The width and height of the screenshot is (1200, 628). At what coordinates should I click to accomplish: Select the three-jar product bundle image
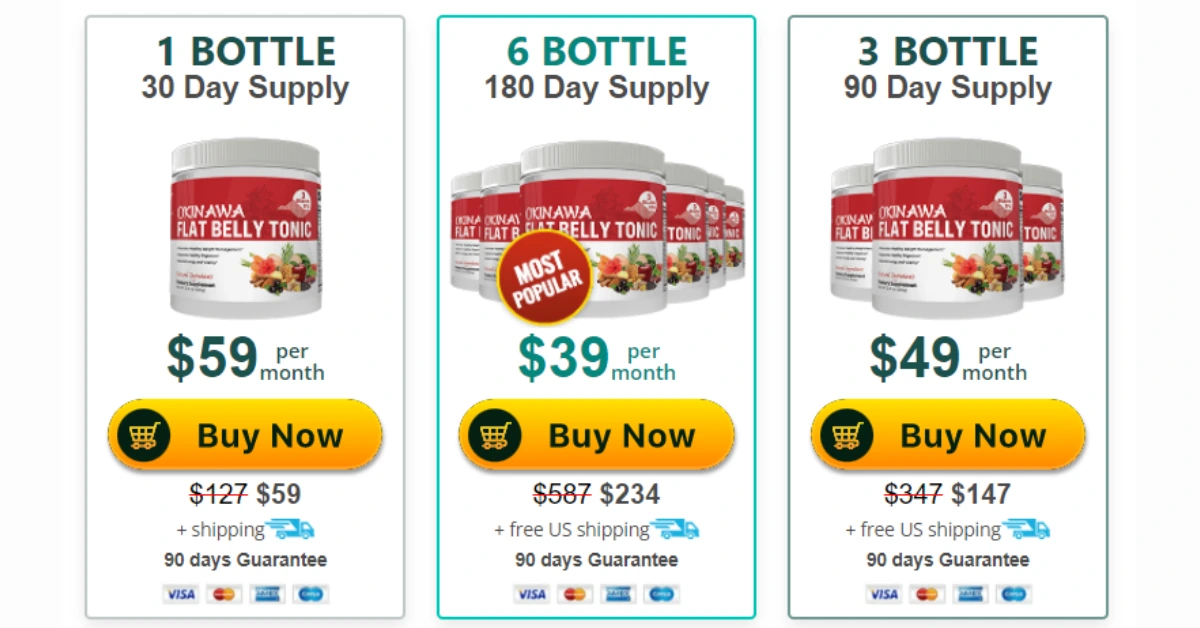pos(948,222)
